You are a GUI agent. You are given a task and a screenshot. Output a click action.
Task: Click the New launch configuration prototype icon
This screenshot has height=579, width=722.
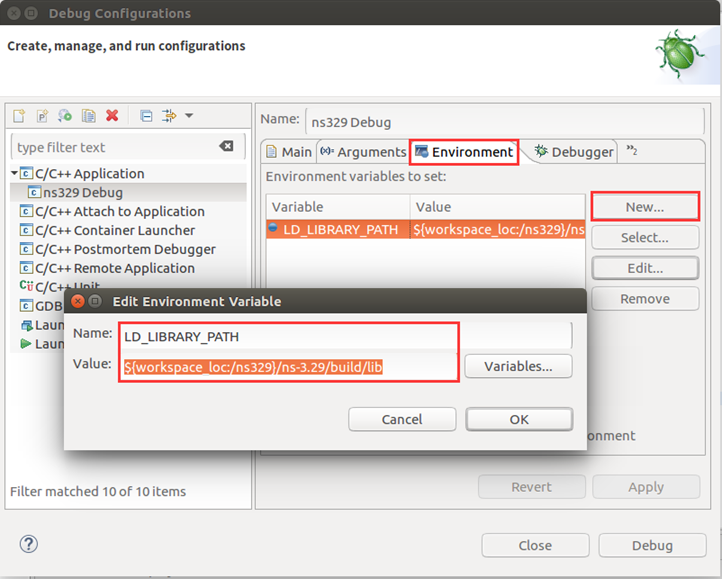(x=42, y=116)
